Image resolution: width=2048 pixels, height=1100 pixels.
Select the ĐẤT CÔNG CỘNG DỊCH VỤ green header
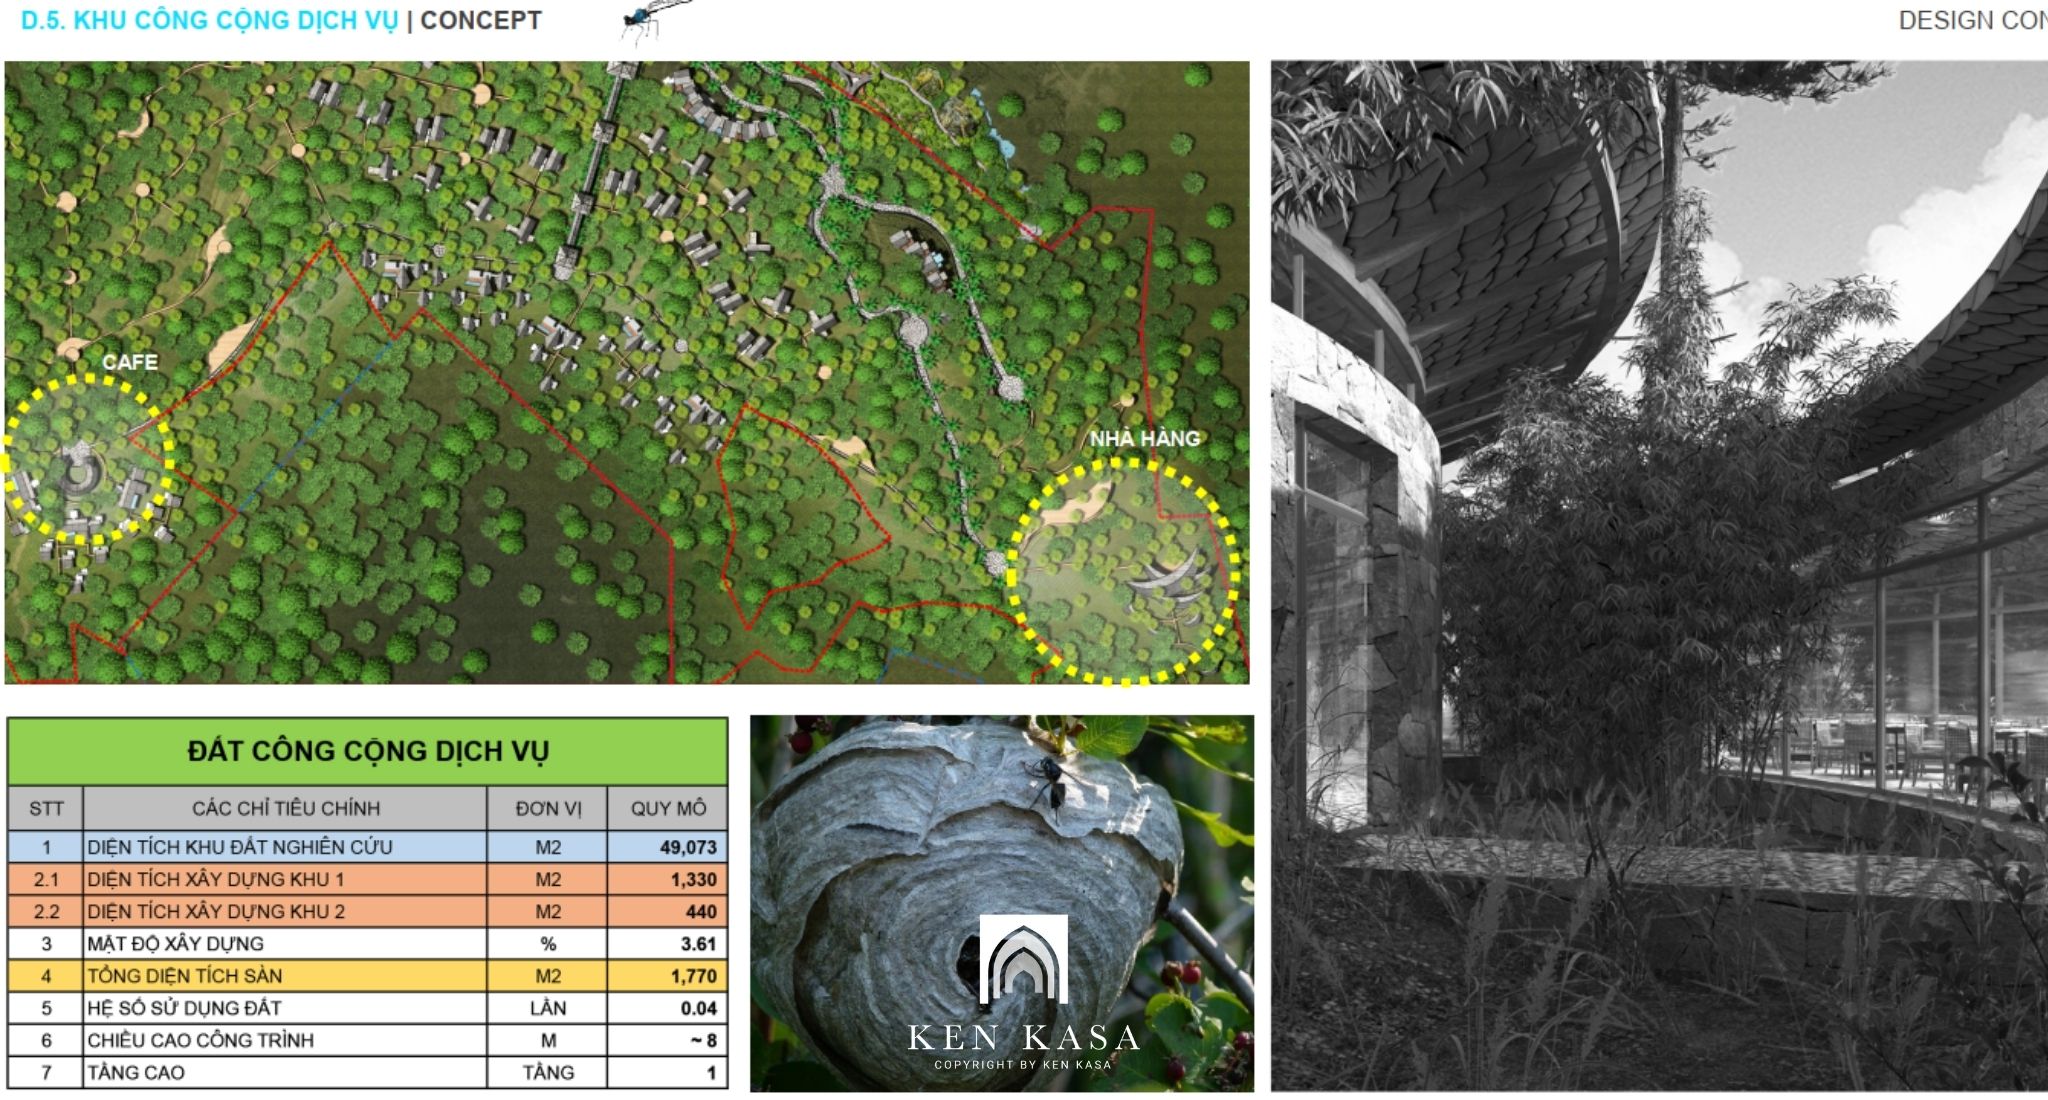[367, 751]
